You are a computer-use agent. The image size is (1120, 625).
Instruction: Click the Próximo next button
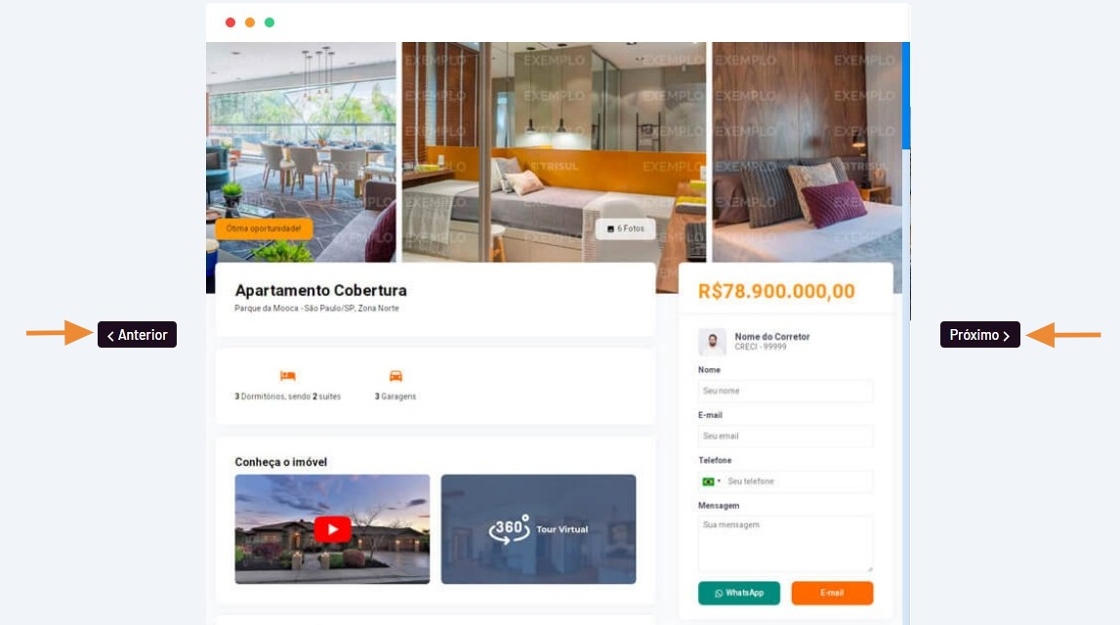(979, 334)
